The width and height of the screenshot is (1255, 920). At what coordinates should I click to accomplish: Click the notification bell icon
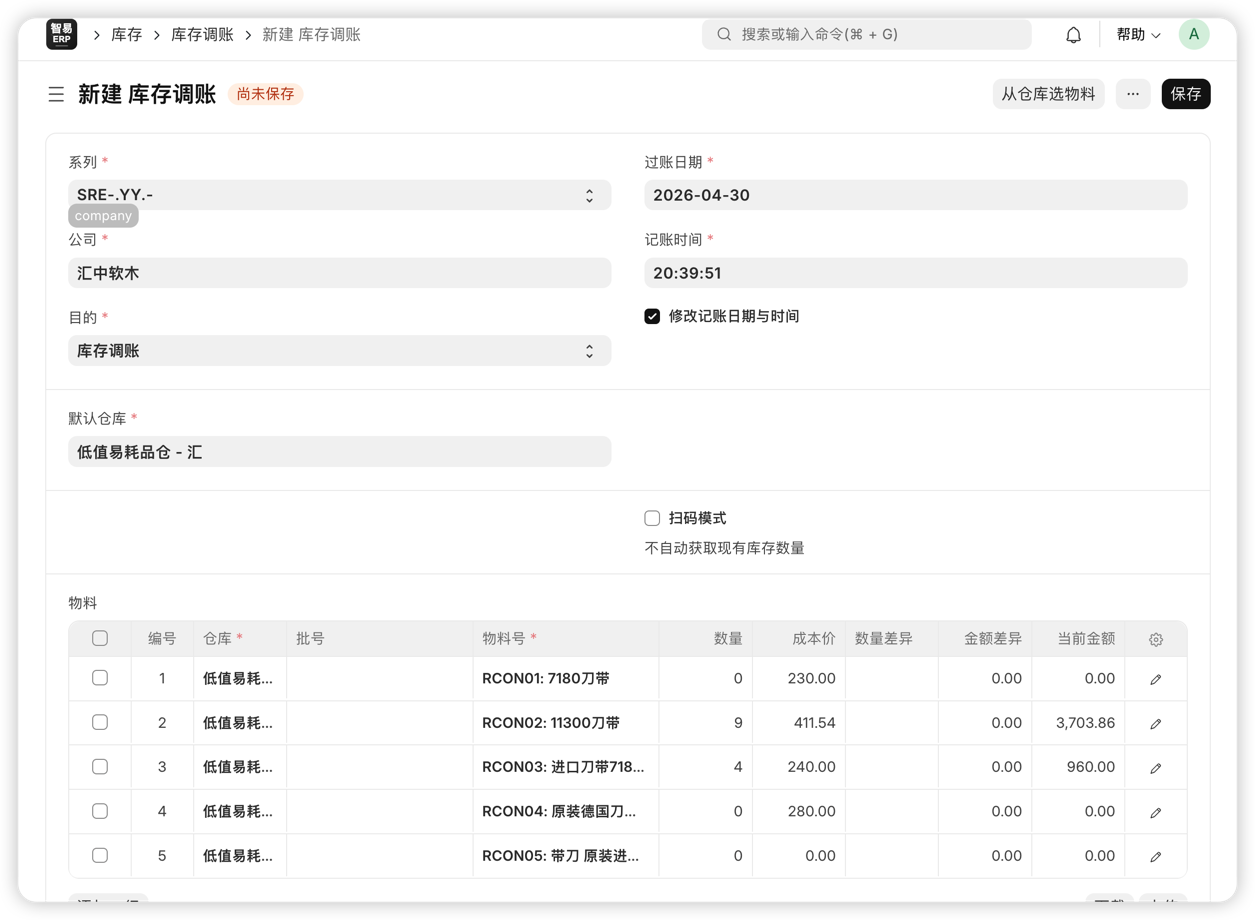(1073, 35)
